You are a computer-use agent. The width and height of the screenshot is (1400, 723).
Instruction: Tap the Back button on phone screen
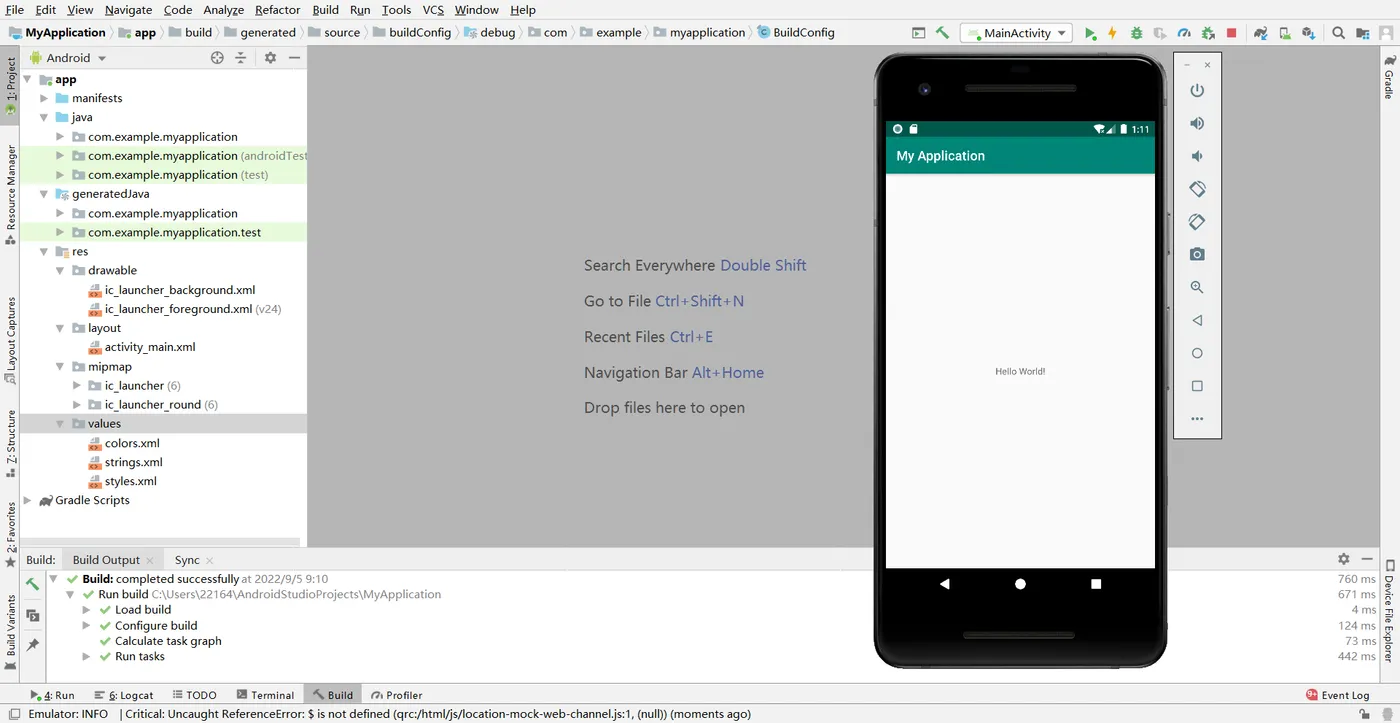(x=944, y=584)
